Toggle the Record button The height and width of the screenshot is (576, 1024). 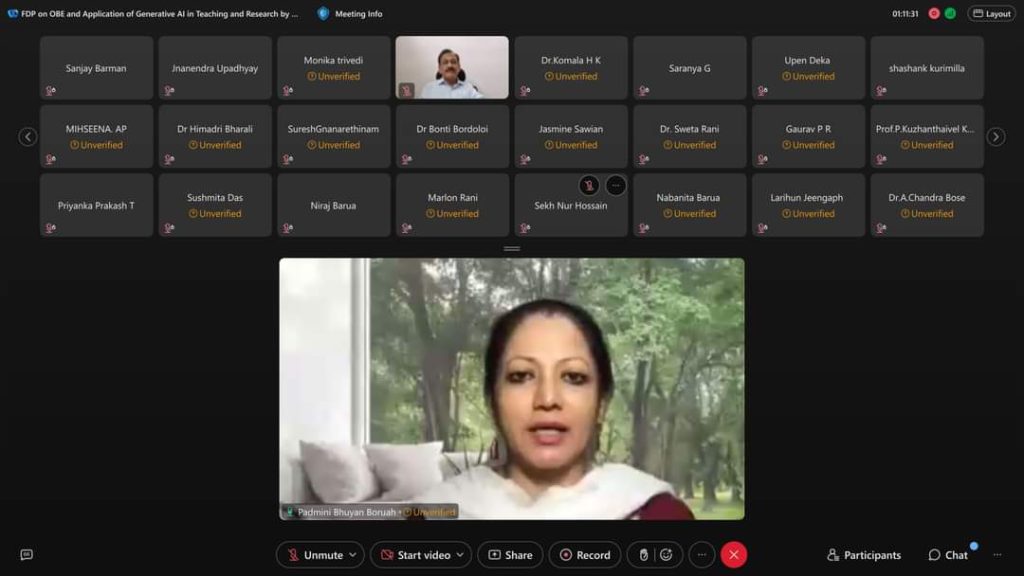pos(585,555)
